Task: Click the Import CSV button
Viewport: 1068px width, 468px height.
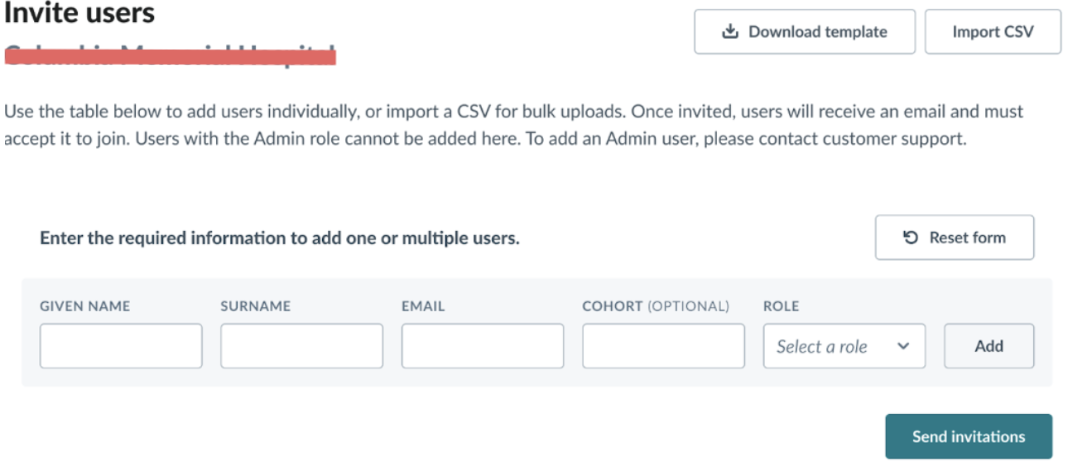Action: (992, 32)
